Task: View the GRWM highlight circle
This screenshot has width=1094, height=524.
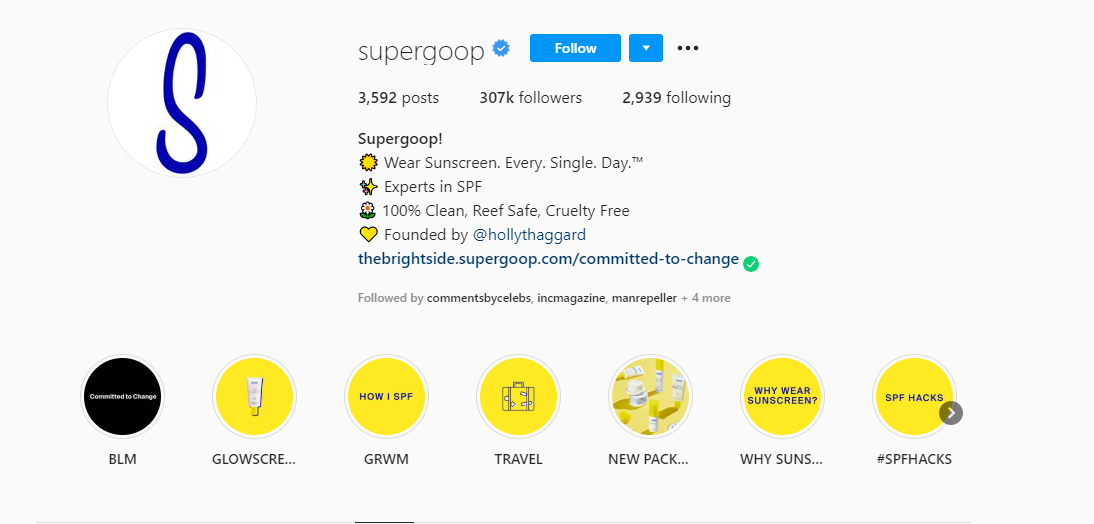Action: point(385,397)
